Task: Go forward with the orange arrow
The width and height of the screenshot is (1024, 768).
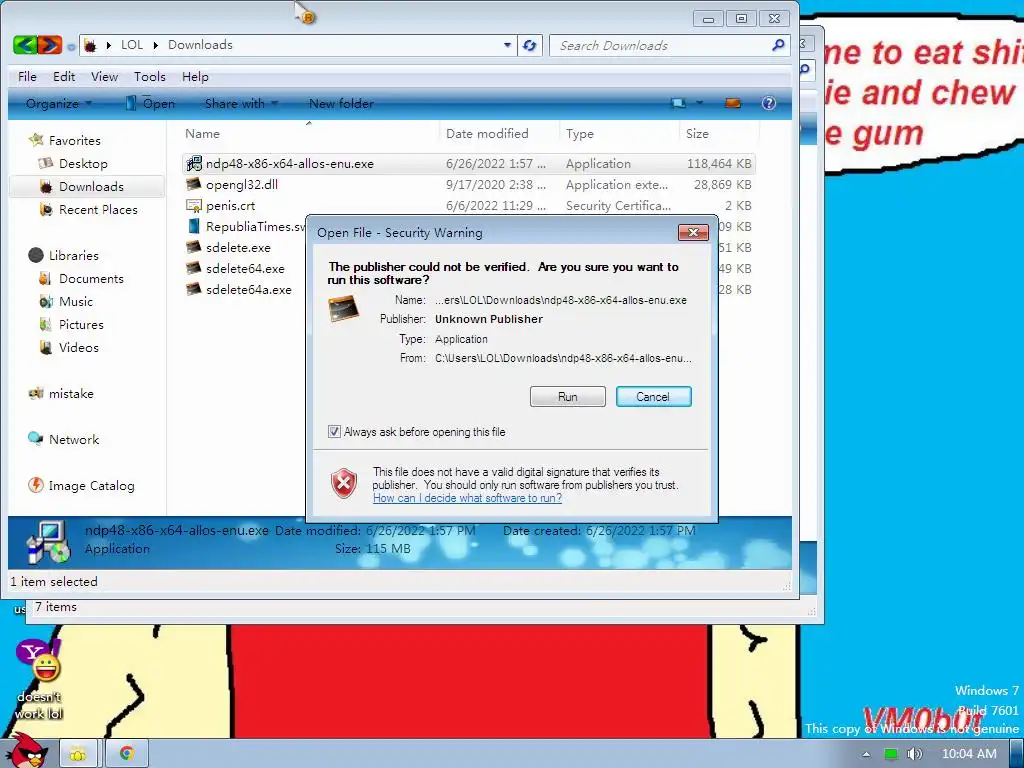Action: [50, 44]
